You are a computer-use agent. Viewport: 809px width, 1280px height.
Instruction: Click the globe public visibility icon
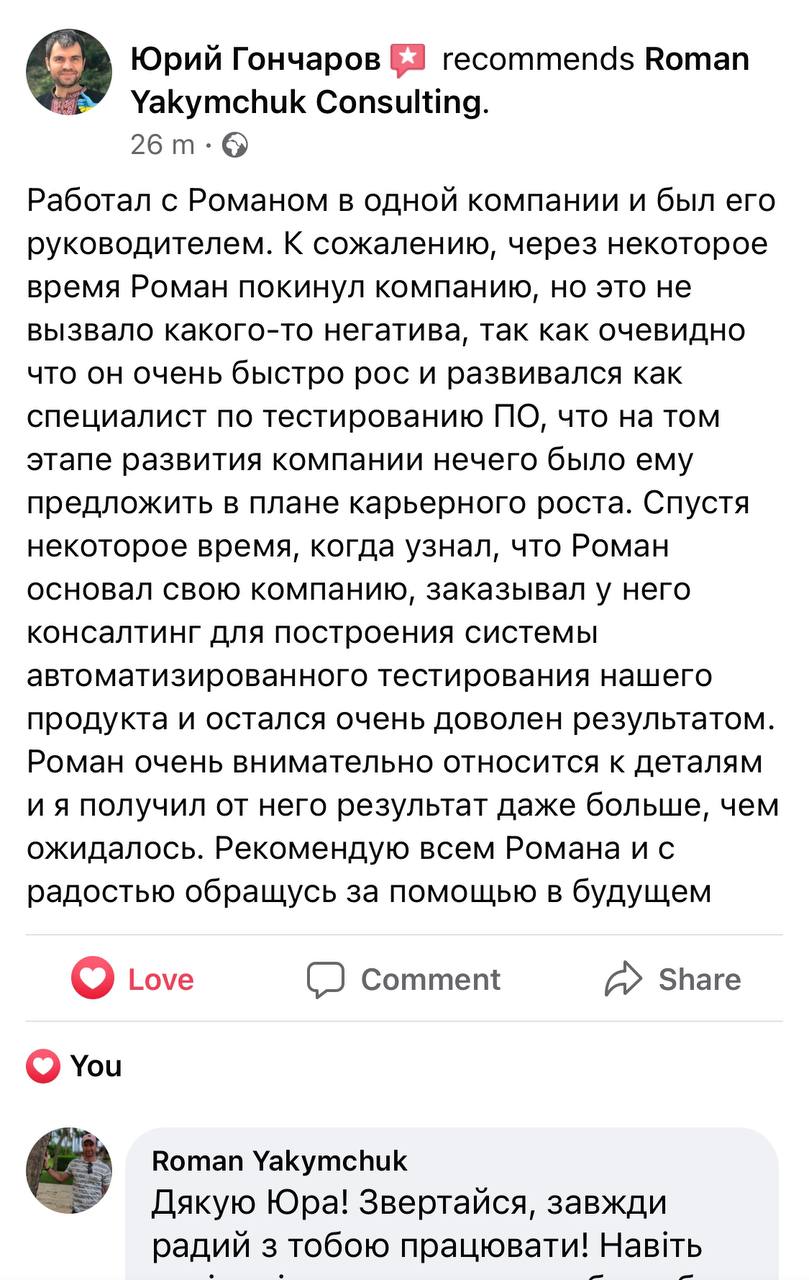pyautogui.click(x=234, y=145)
